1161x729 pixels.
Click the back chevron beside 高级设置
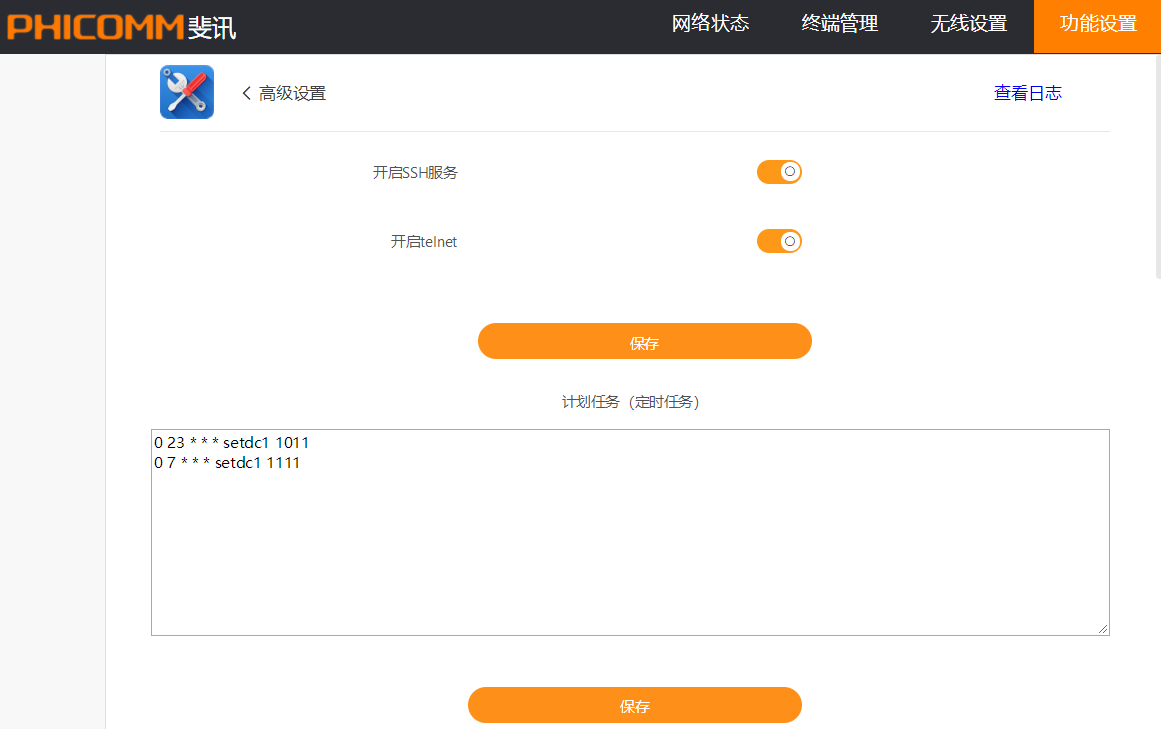pyautogui.click(x=246, y=93)
